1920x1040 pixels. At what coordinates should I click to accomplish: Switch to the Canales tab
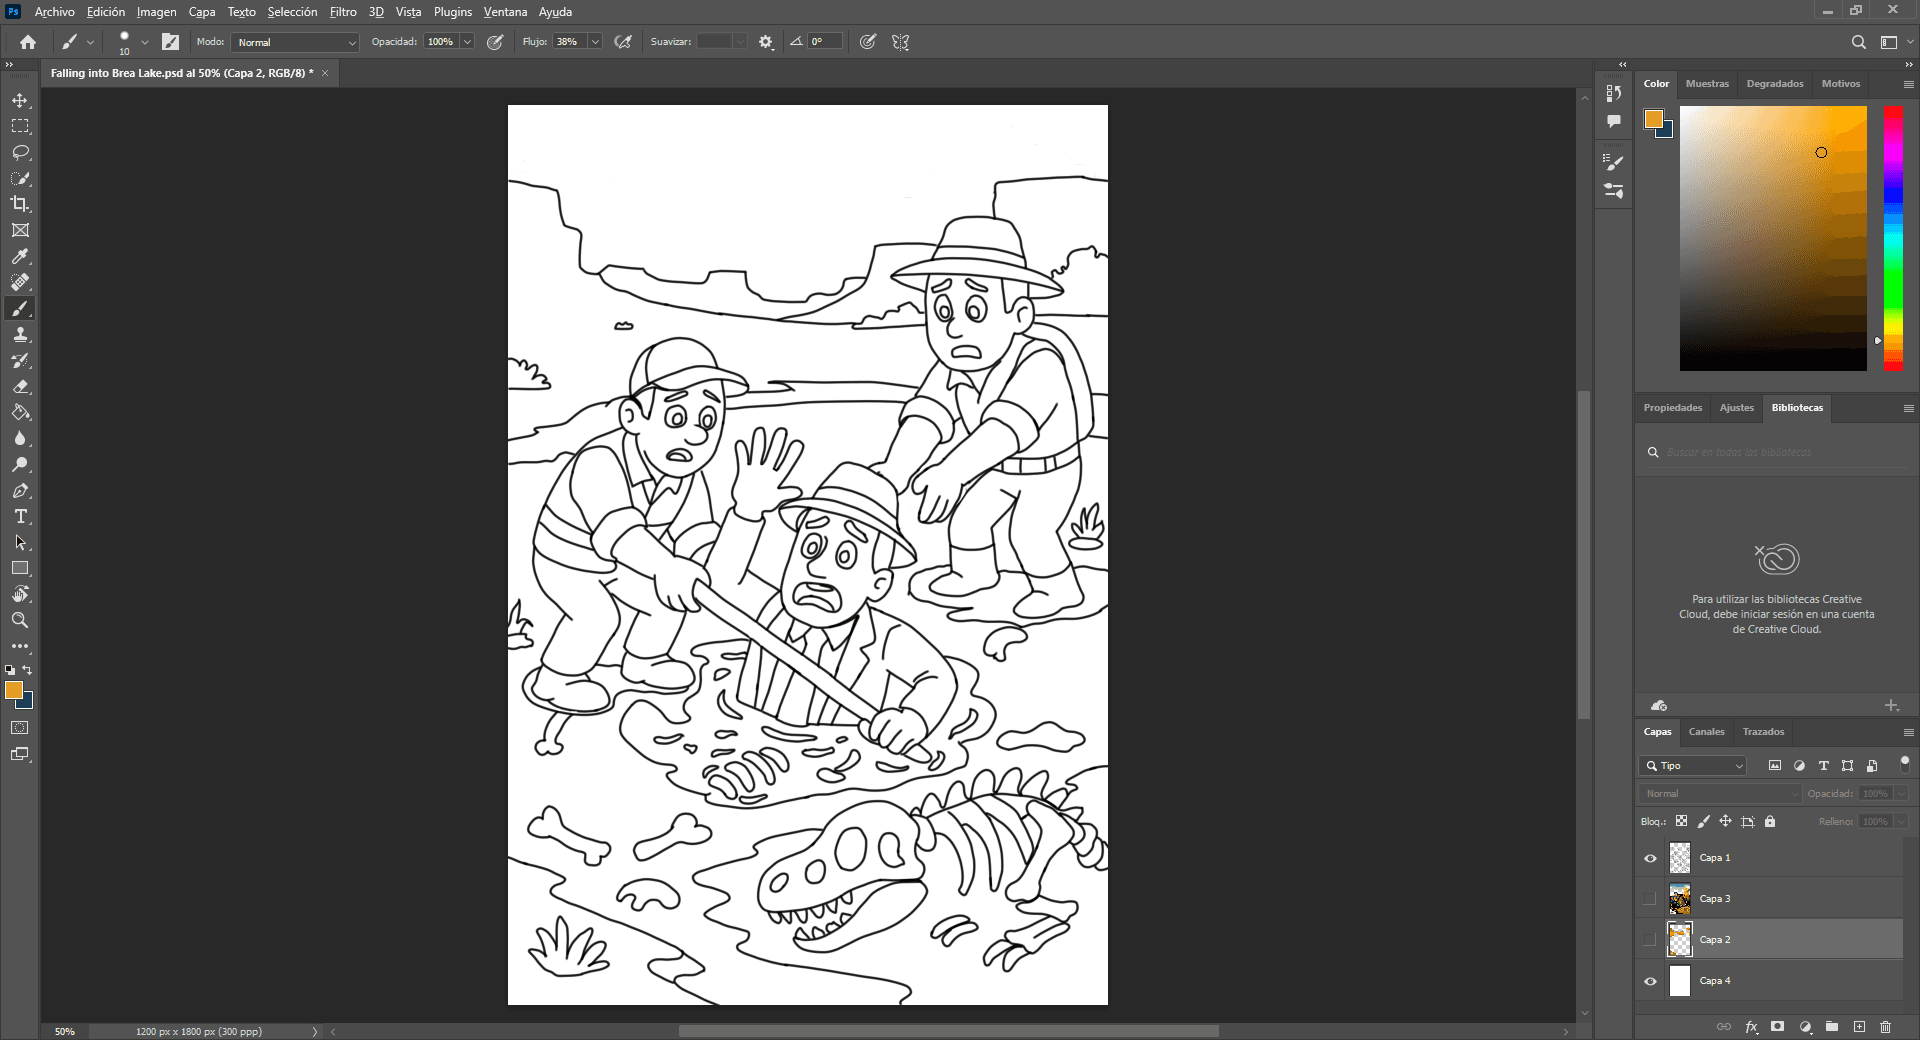[x=1706, y=732]
